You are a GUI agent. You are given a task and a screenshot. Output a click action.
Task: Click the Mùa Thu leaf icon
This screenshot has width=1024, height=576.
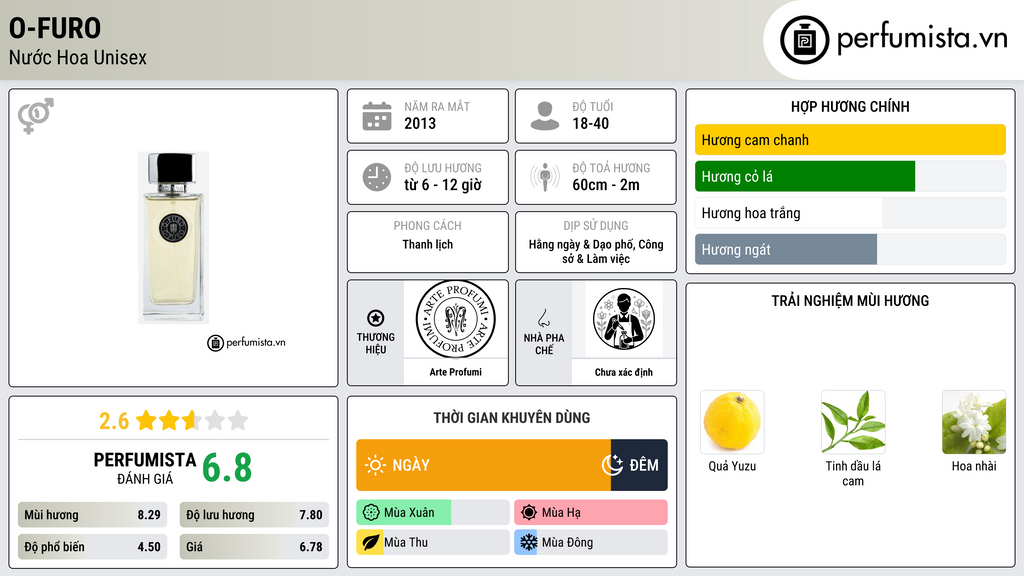(370, 542)
